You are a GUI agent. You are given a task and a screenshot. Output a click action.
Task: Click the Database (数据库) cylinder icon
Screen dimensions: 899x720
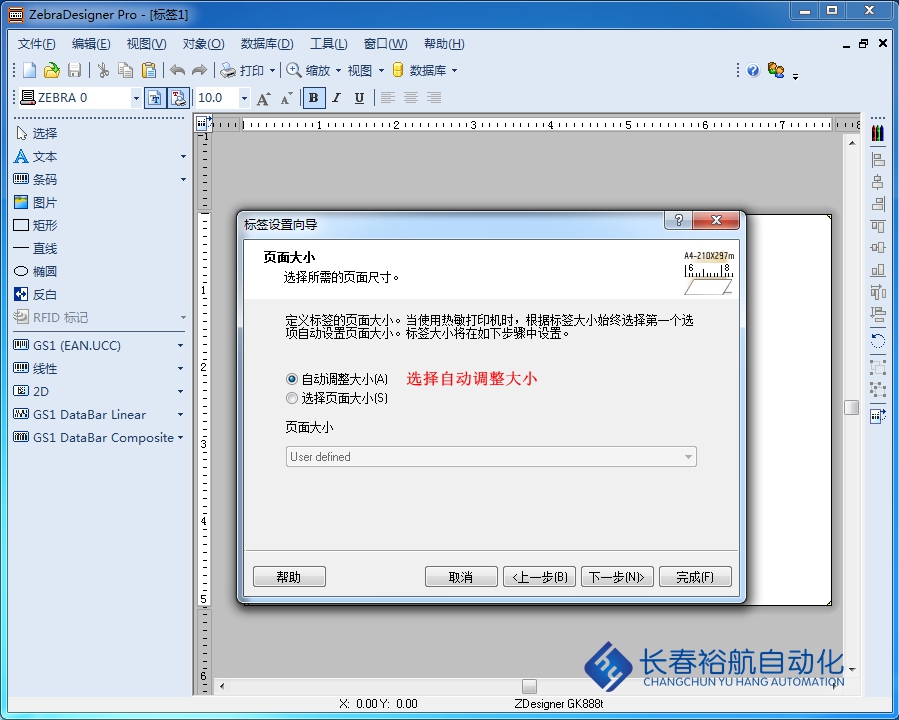tap(398, 70)
